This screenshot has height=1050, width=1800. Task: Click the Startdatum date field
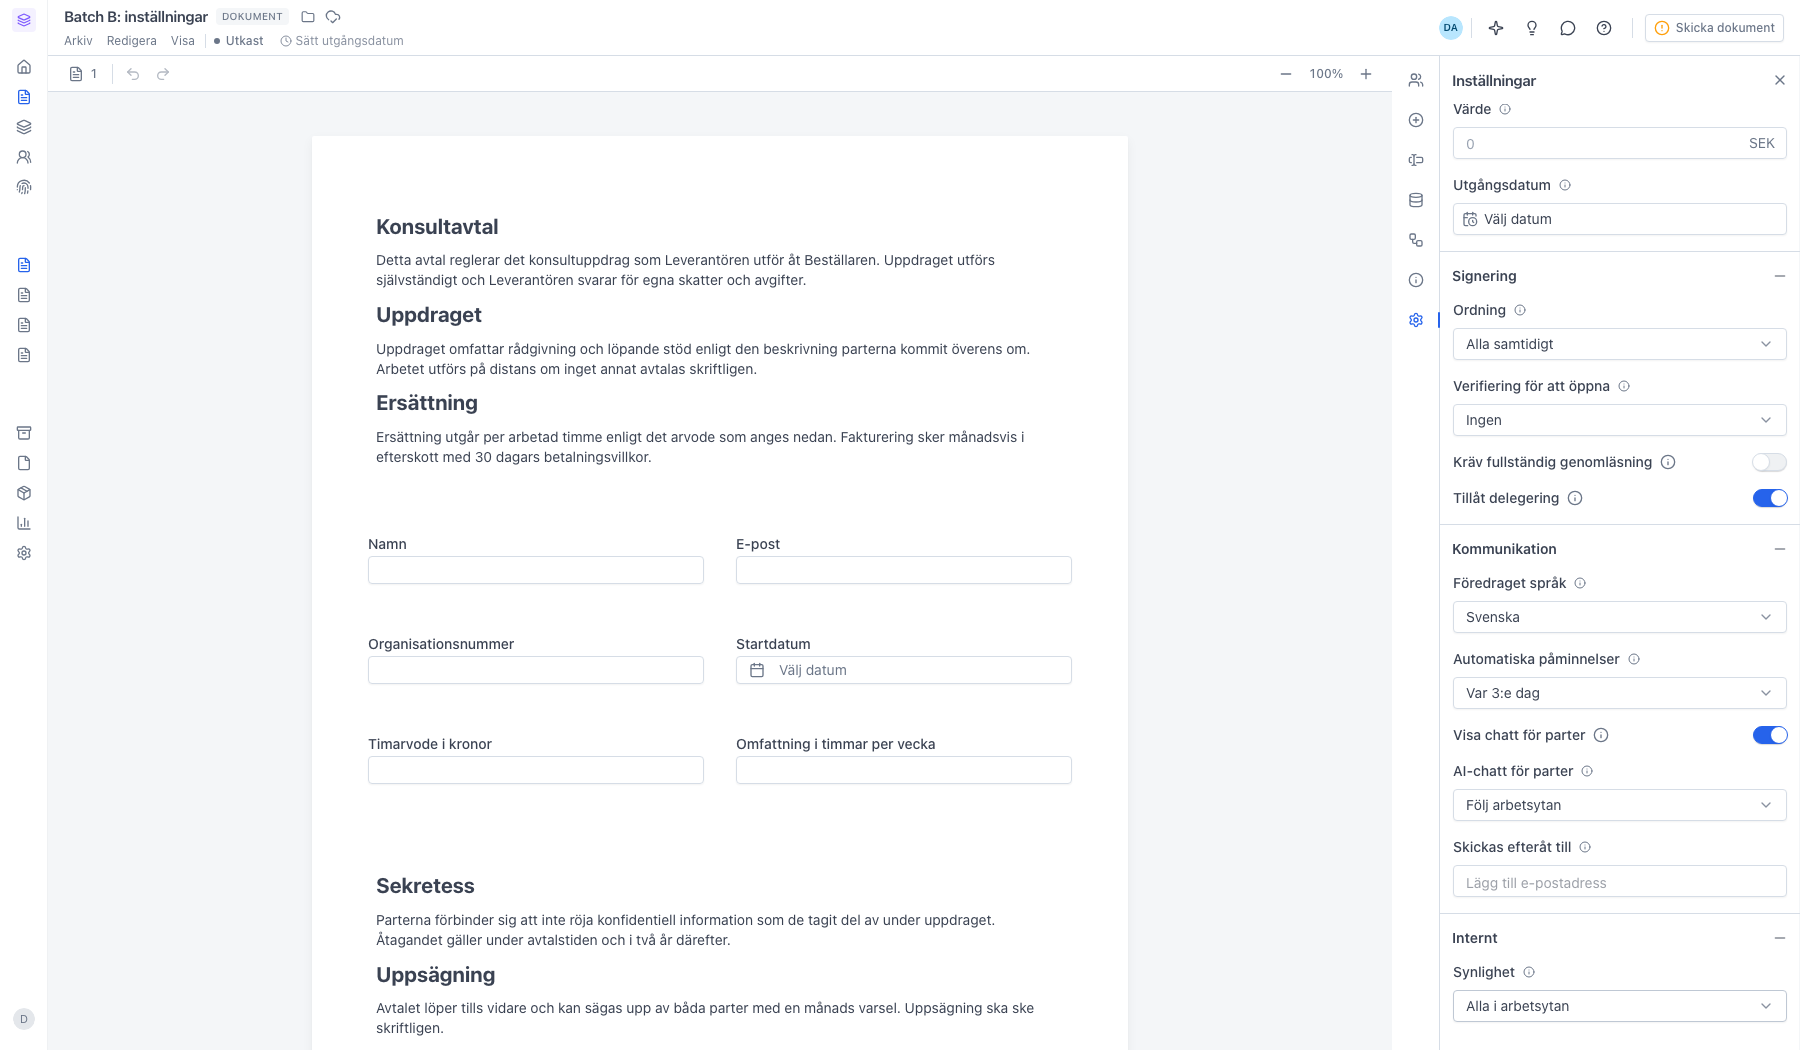point(904,670)
